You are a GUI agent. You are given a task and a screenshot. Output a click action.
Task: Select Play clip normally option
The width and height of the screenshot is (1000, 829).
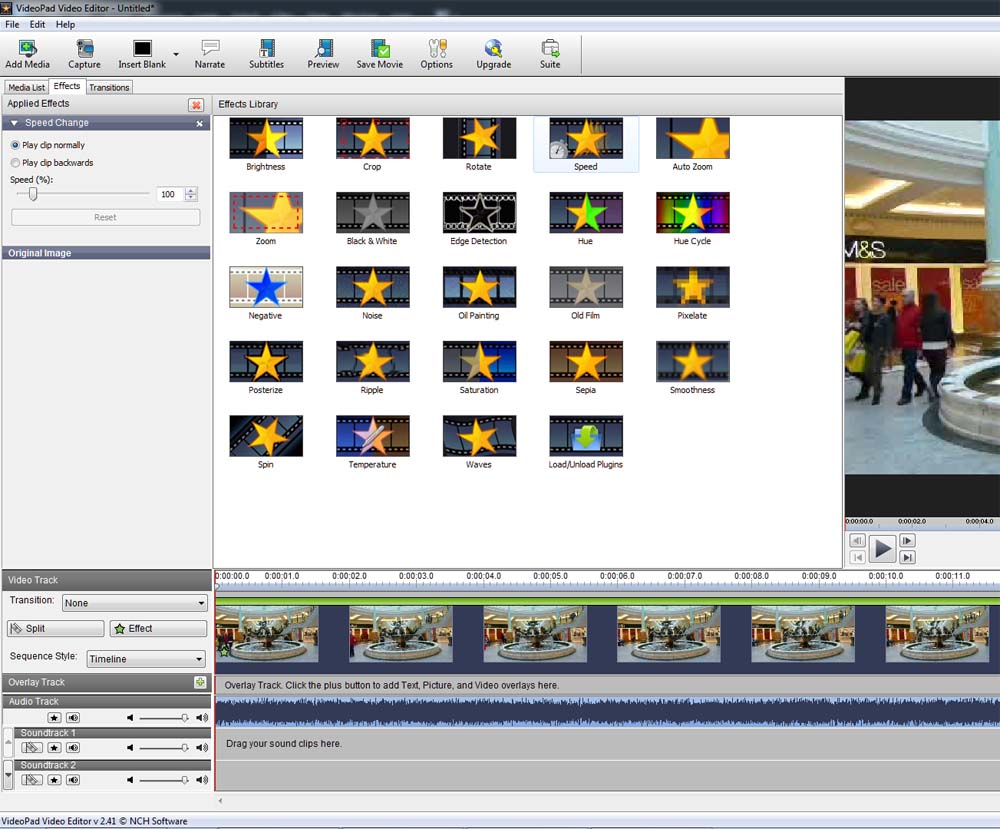pos(15,145)
